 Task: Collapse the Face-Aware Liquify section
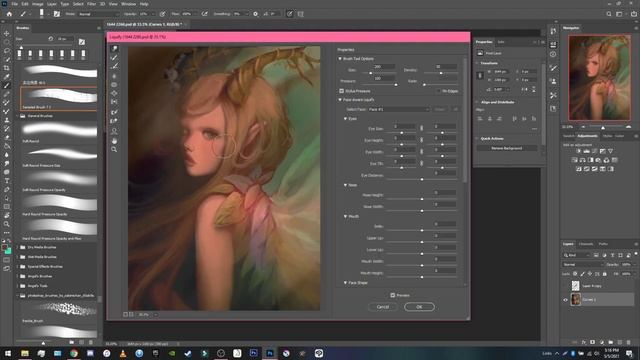(x=340, y=100)
